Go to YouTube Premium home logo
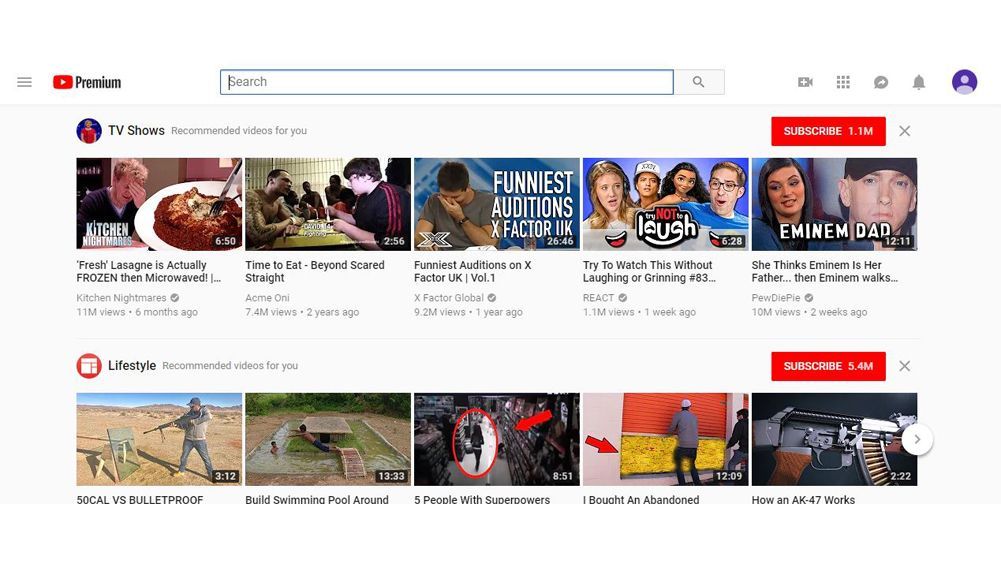 click(87, 82)
